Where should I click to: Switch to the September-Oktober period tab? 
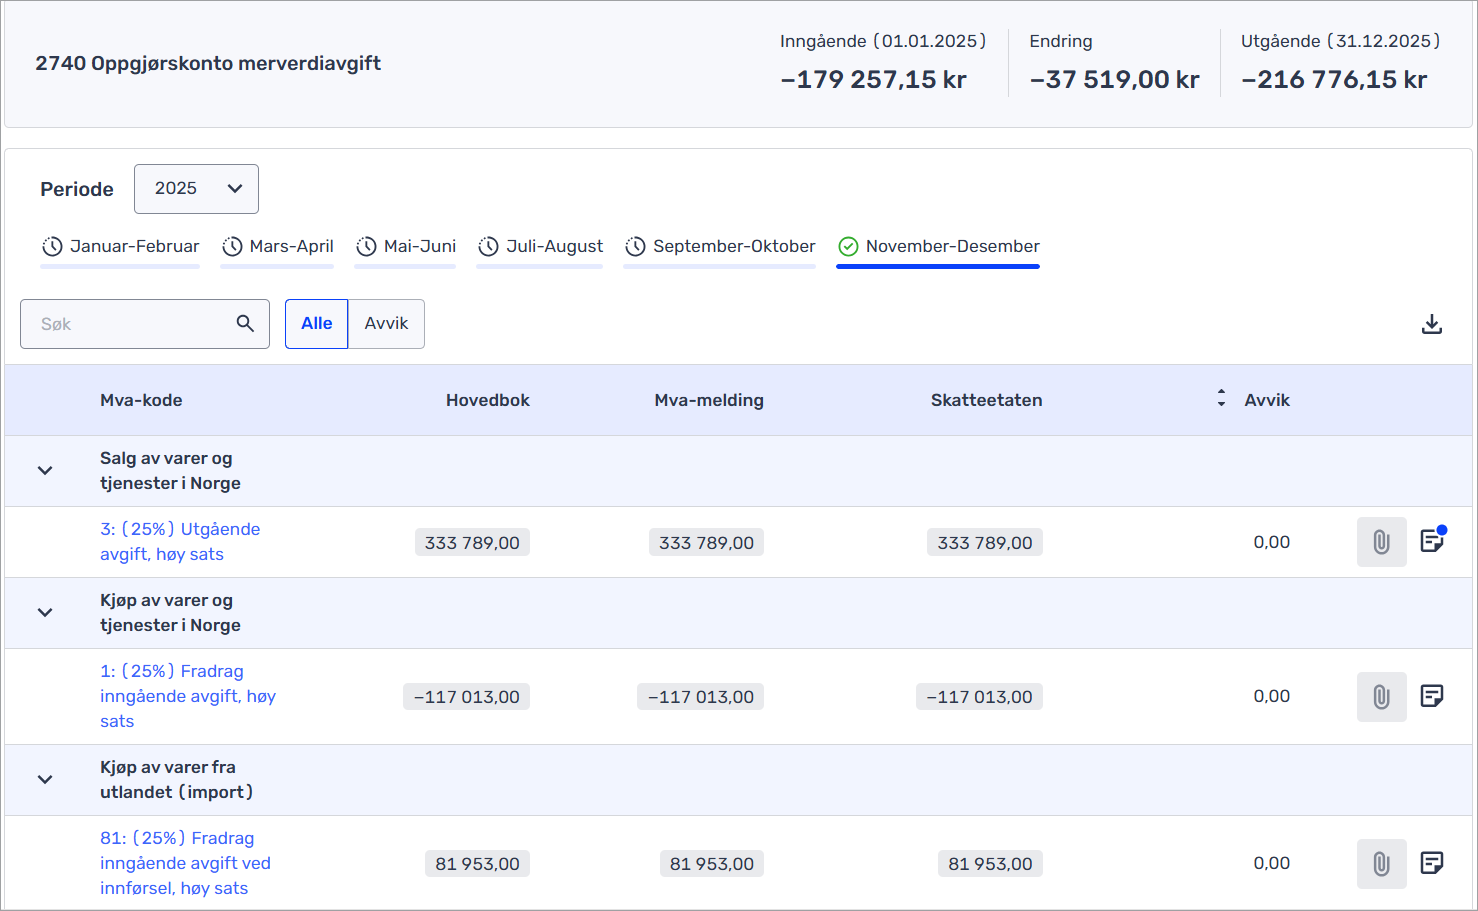720,247
